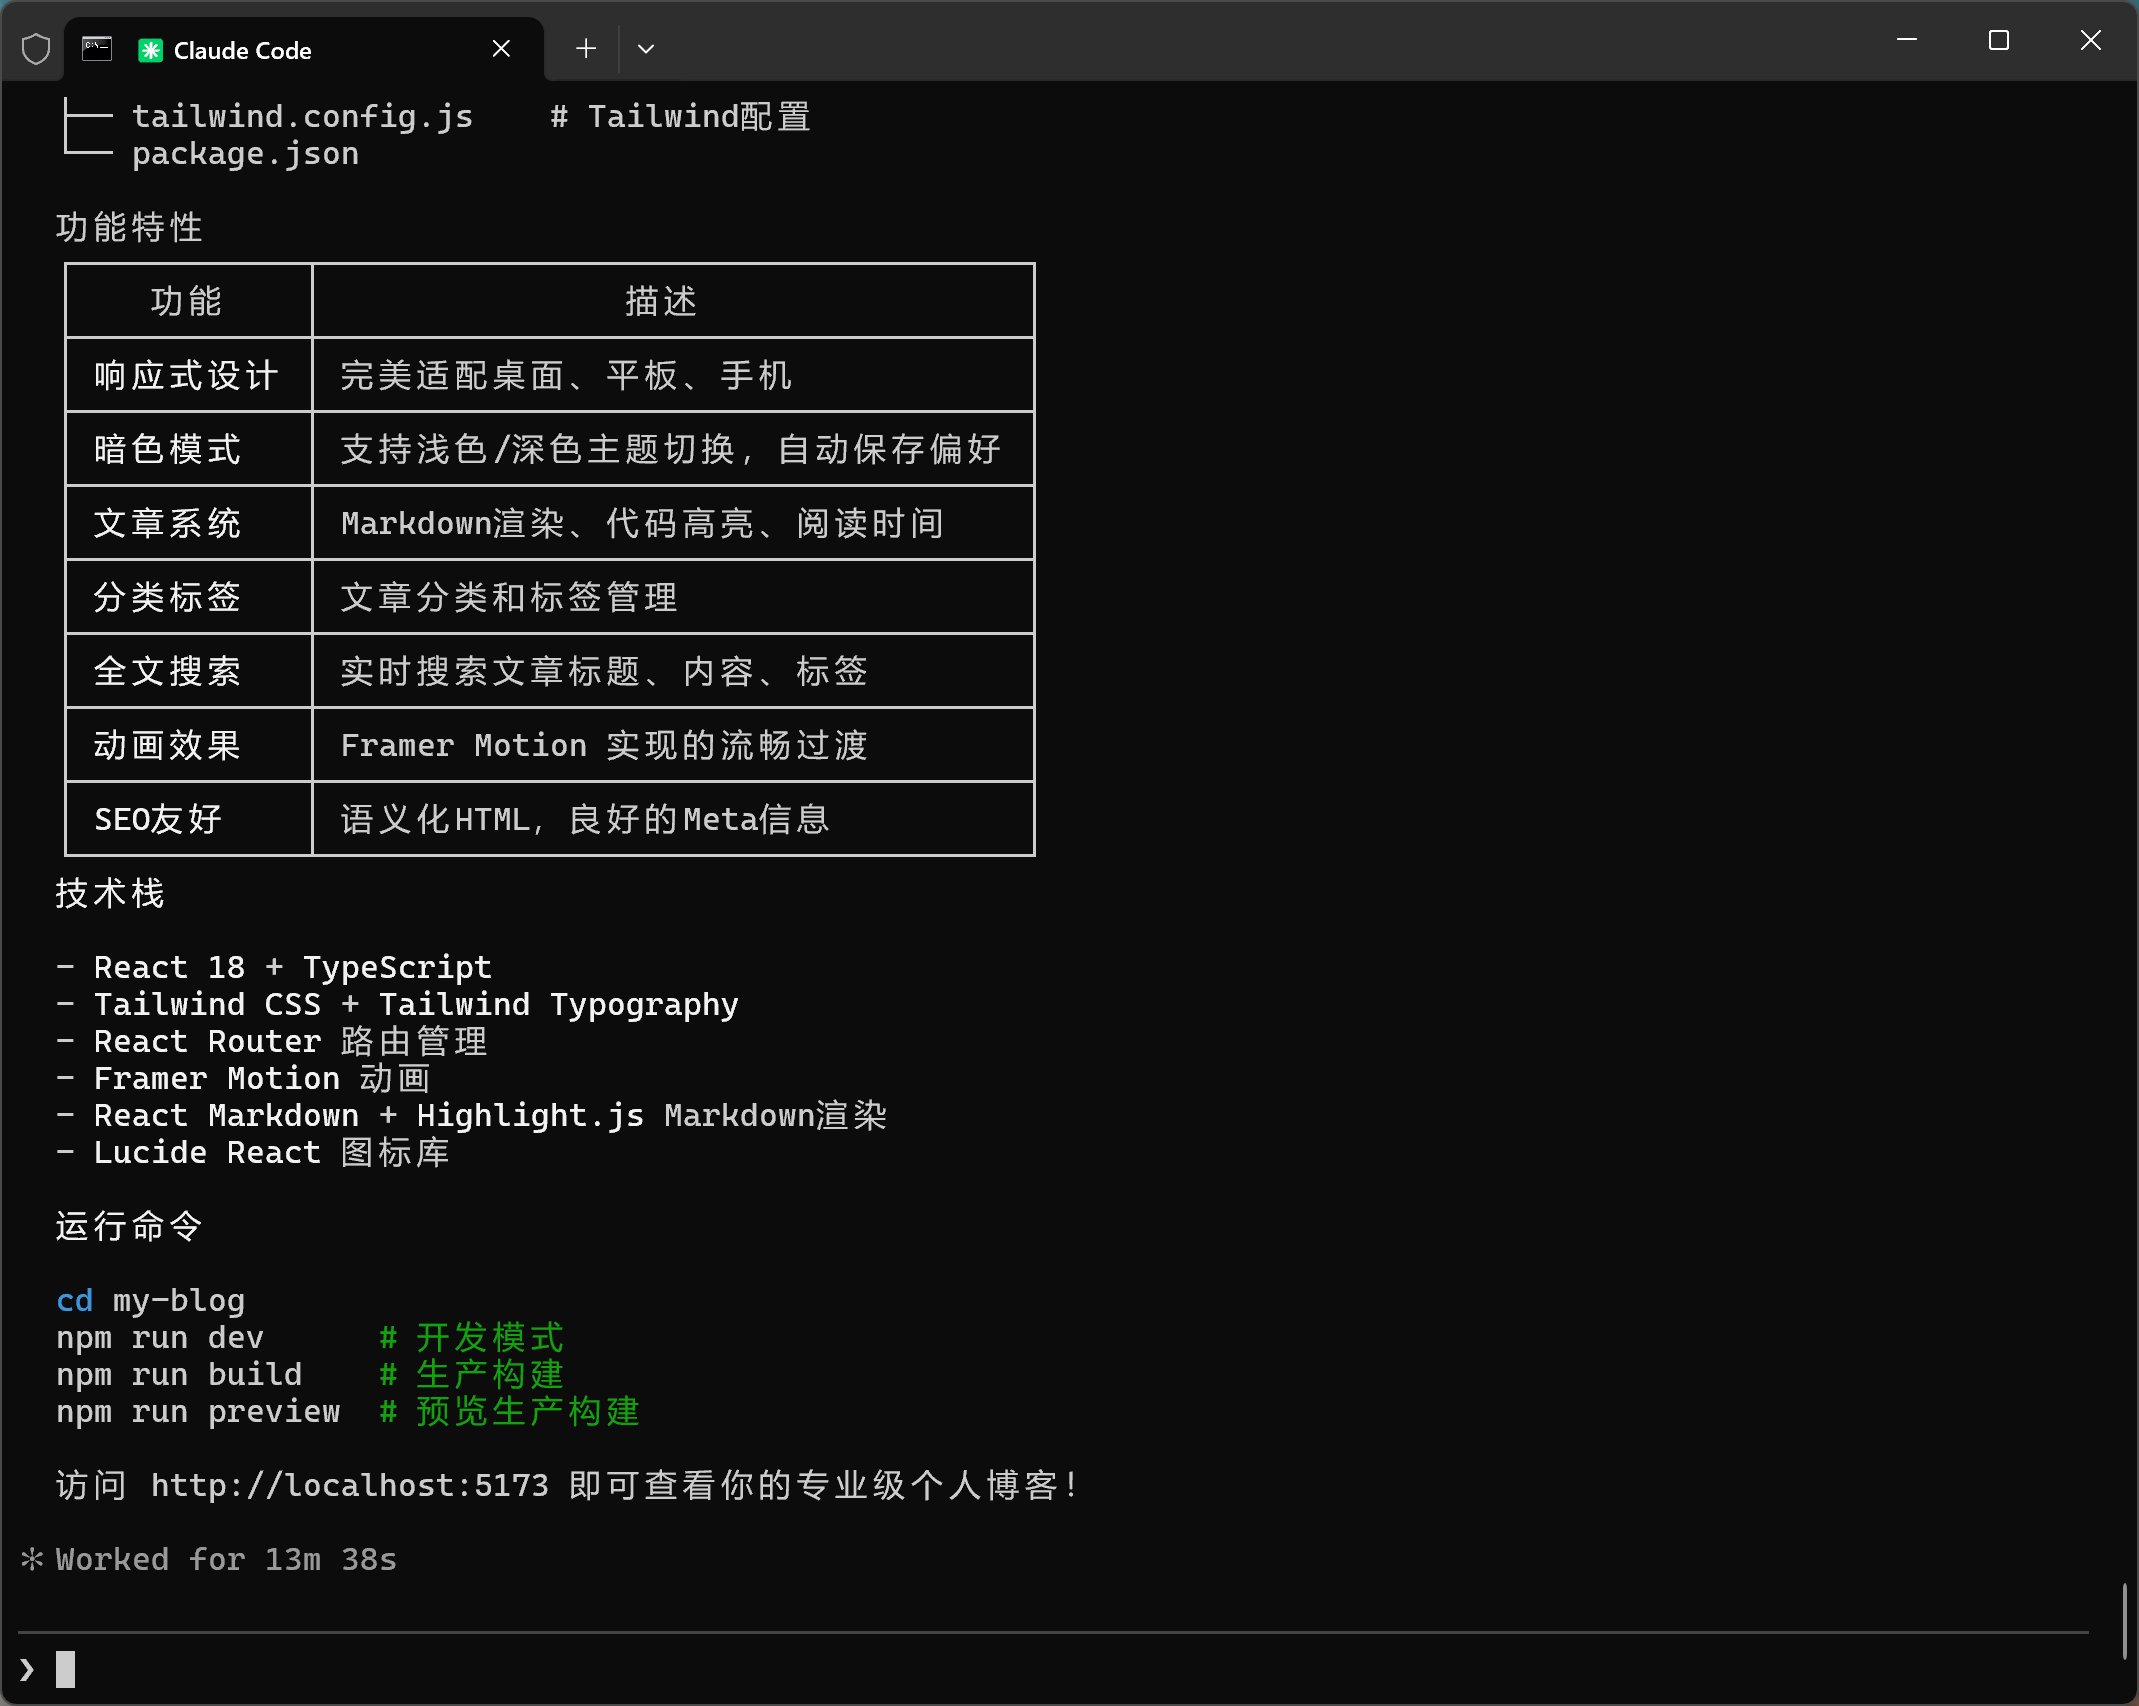This screenshot has width=2139, height=1706.
Task: Maximize the terminal window
Action: coord(1998,40)
